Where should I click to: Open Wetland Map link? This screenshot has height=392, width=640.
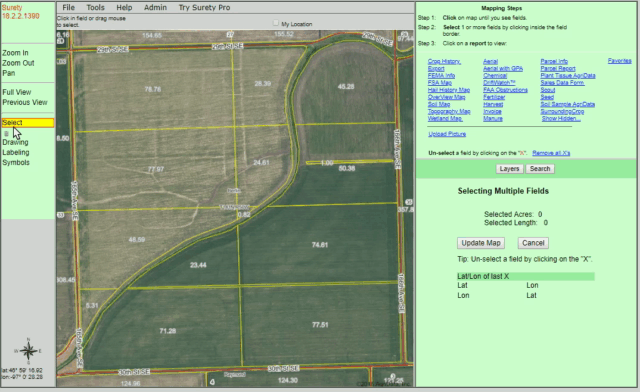tap(445, 118)
